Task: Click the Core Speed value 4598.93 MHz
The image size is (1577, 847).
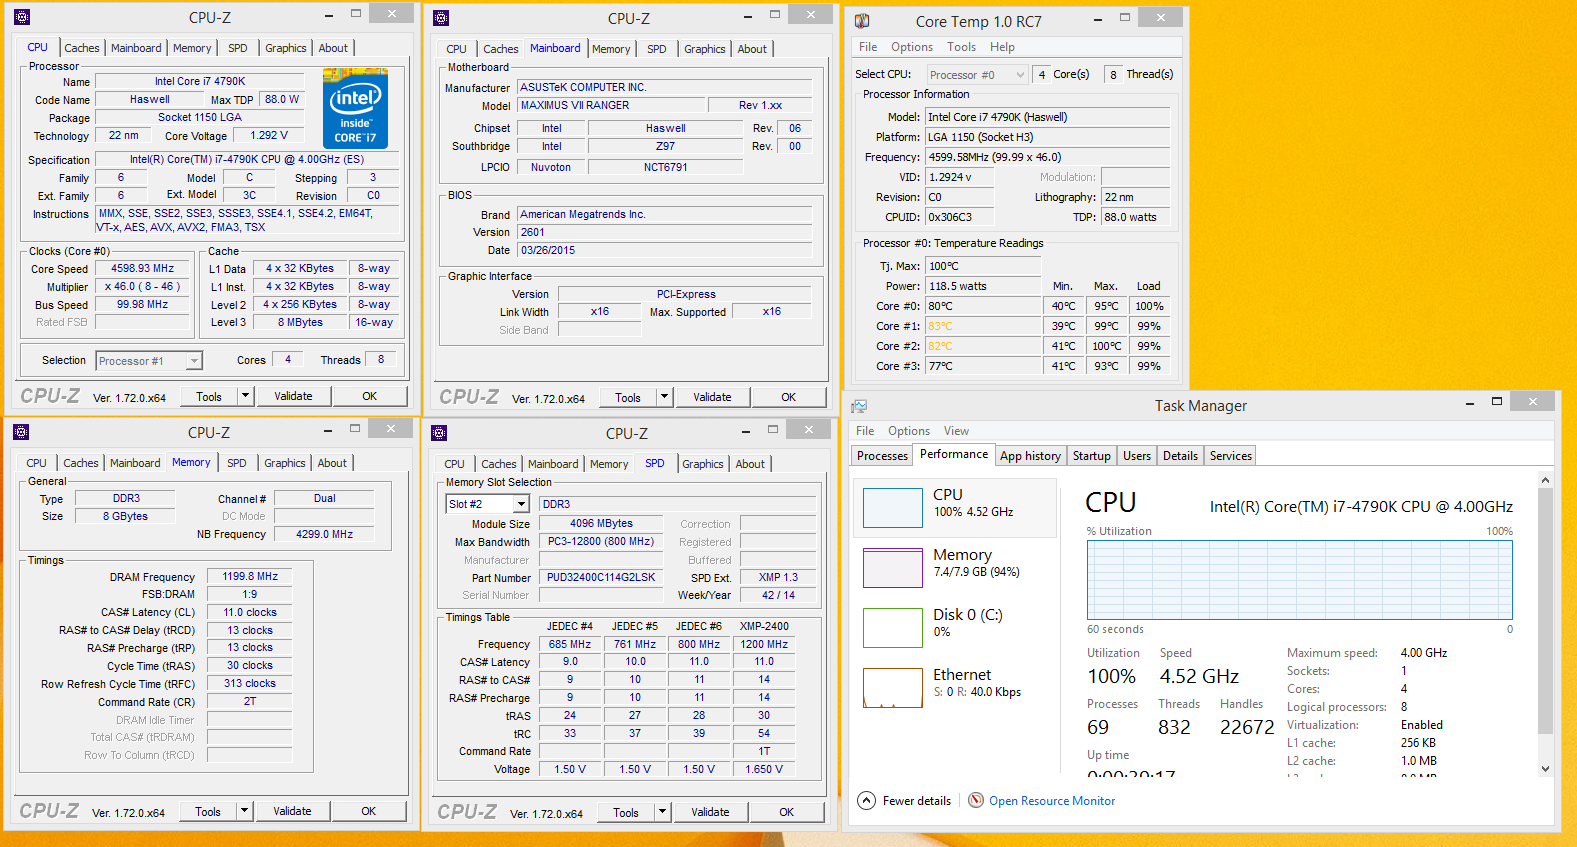Action: coord(142,269)
